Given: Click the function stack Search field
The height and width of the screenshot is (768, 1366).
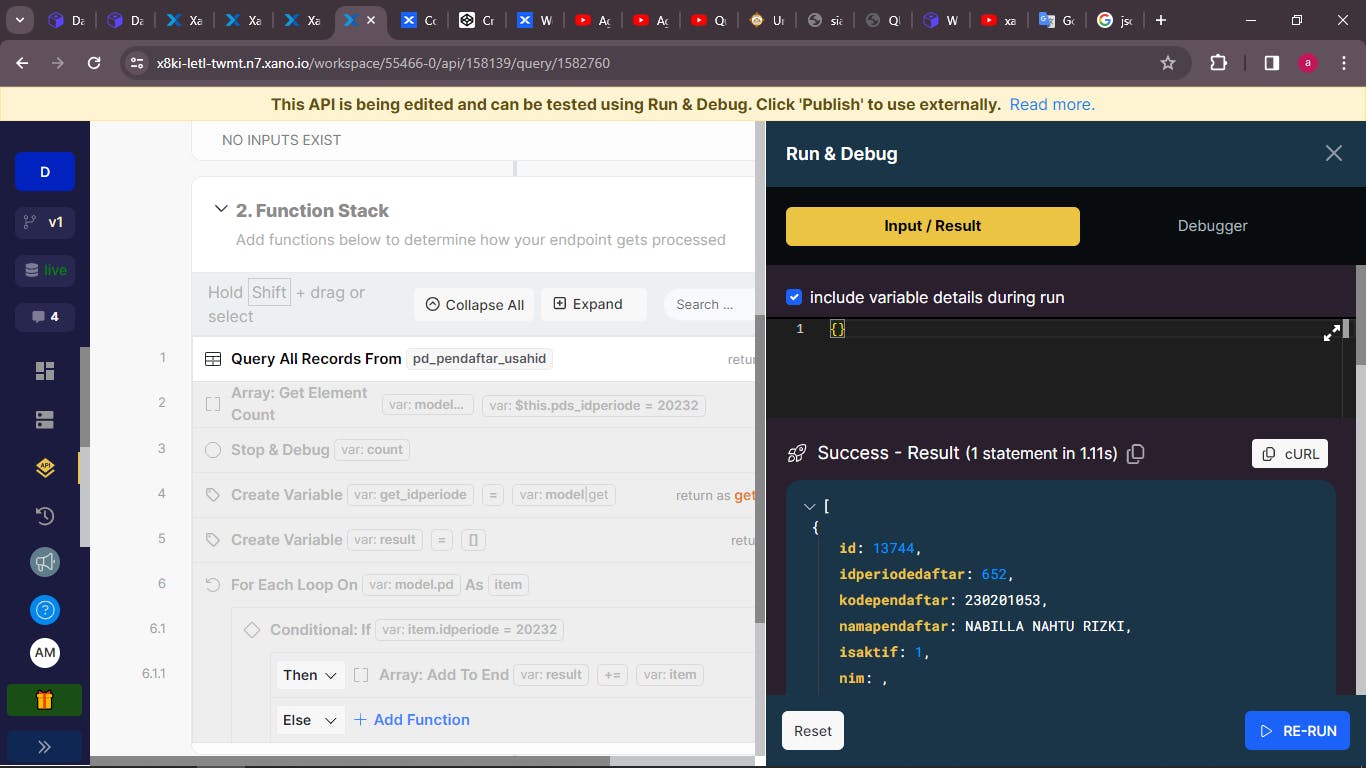Looking at the screenshot, I should (x=709, y=305).
